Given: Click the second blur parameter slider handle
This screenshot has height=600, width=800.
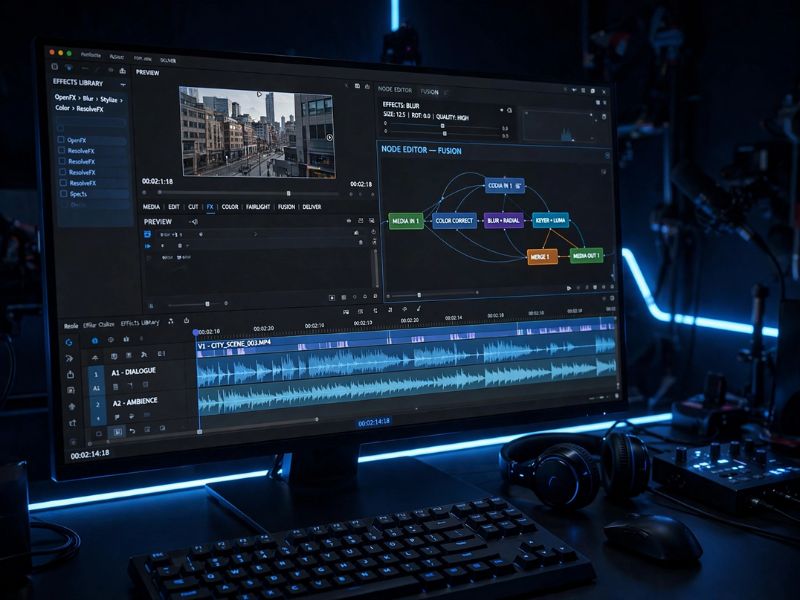Looking at the screenshot, I should (445, 134).
